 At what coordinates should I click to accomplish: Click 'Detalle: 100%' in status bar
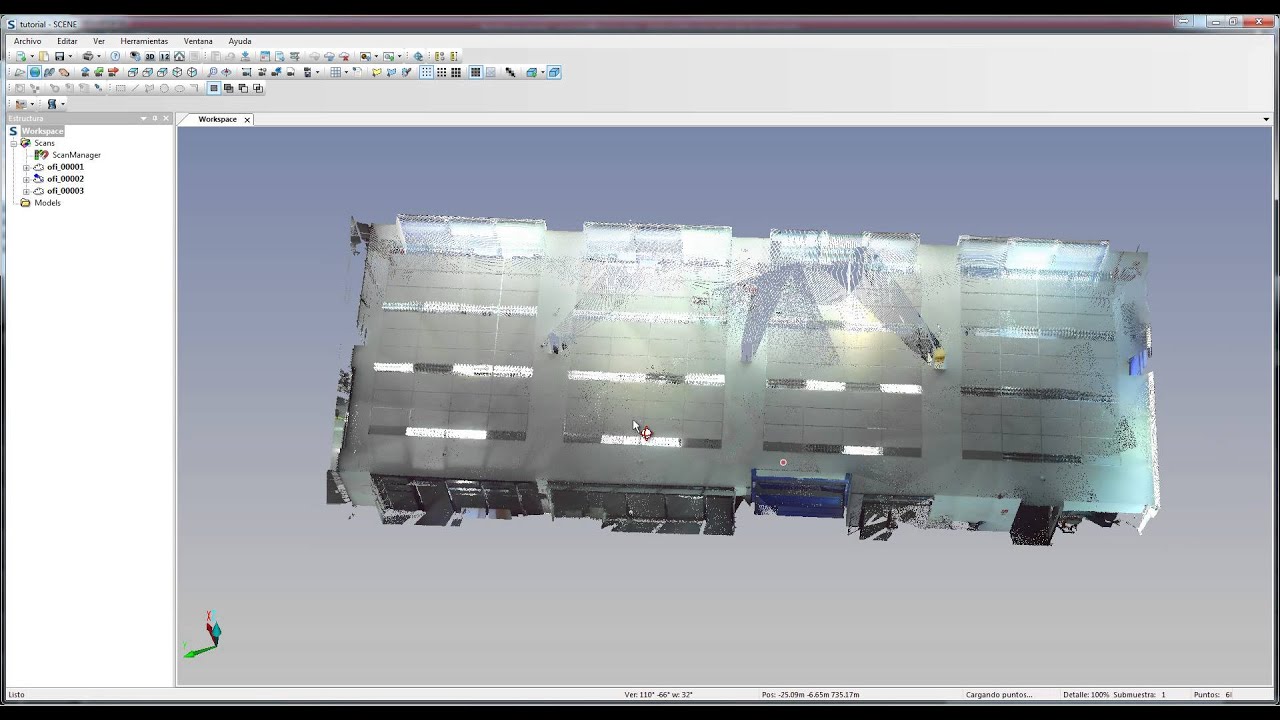(x=1087, y=694)
